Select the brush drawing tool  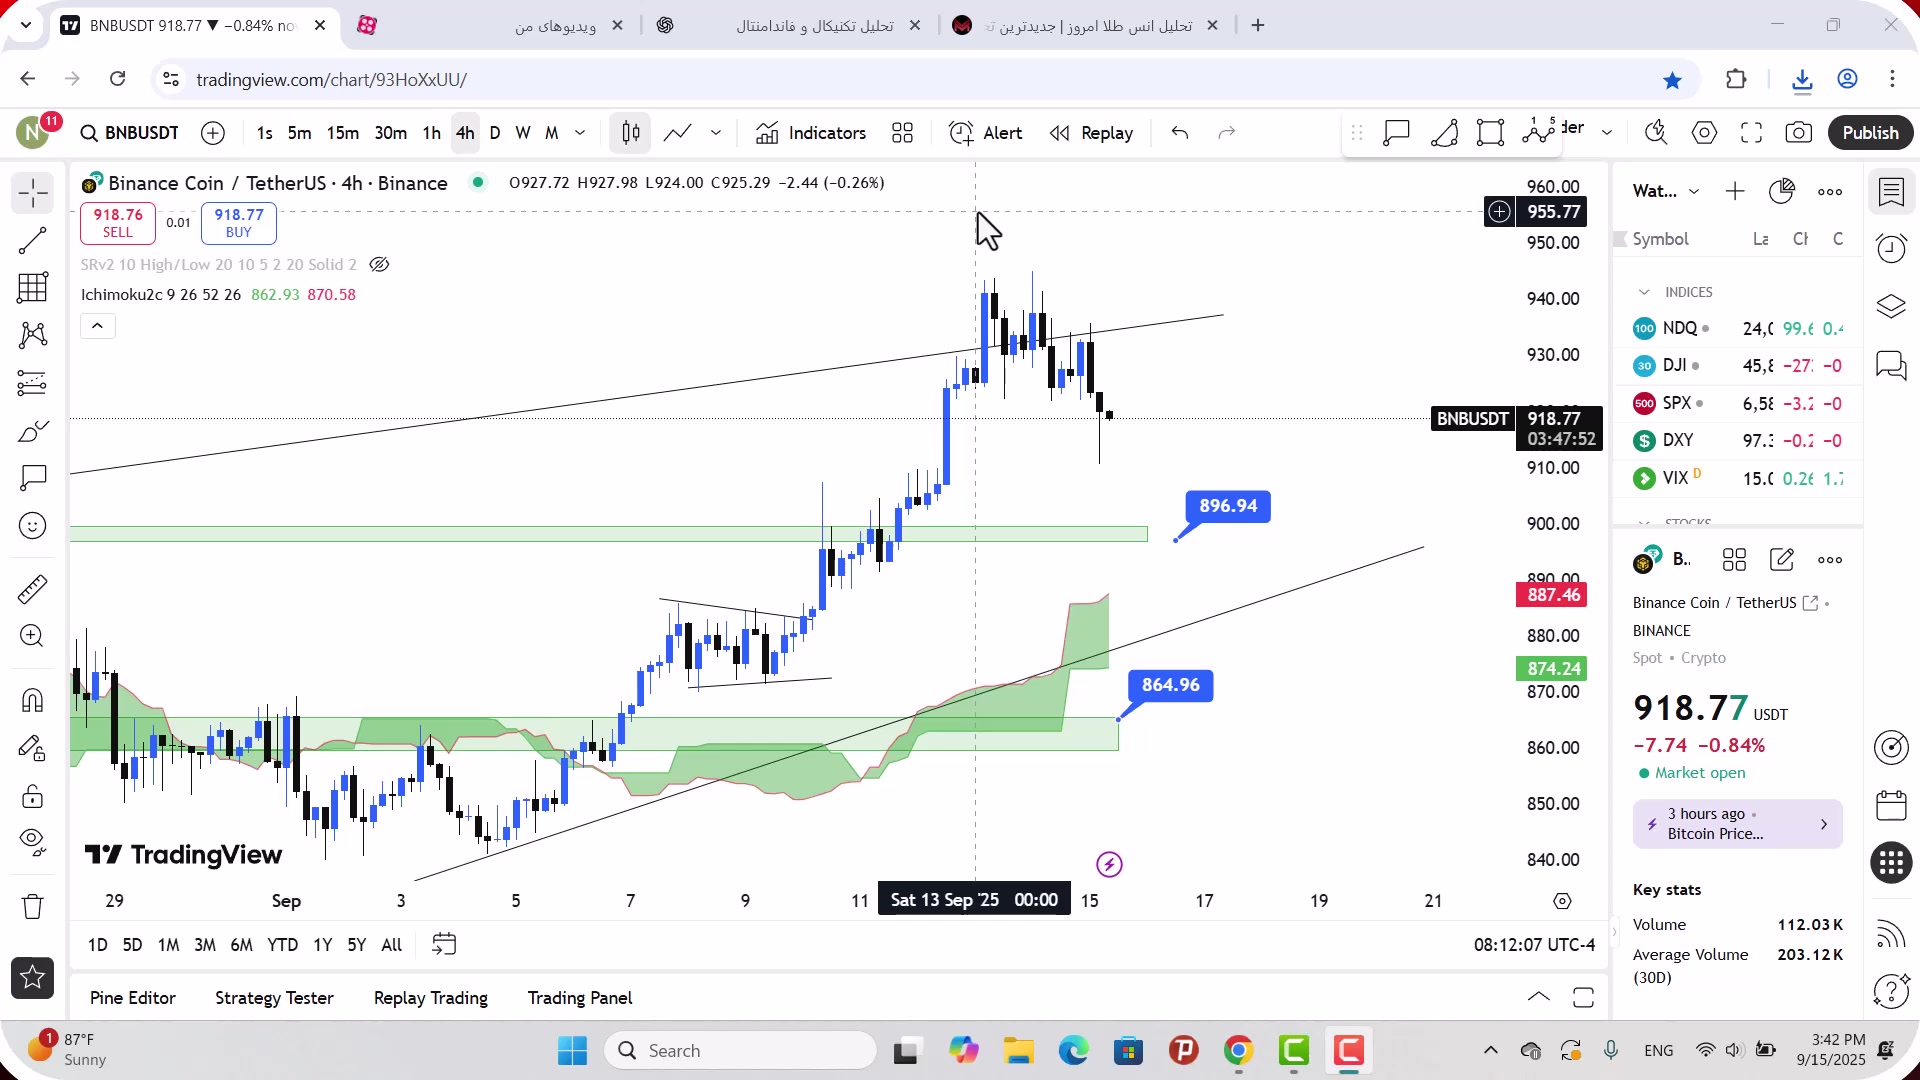coord(33,431)
